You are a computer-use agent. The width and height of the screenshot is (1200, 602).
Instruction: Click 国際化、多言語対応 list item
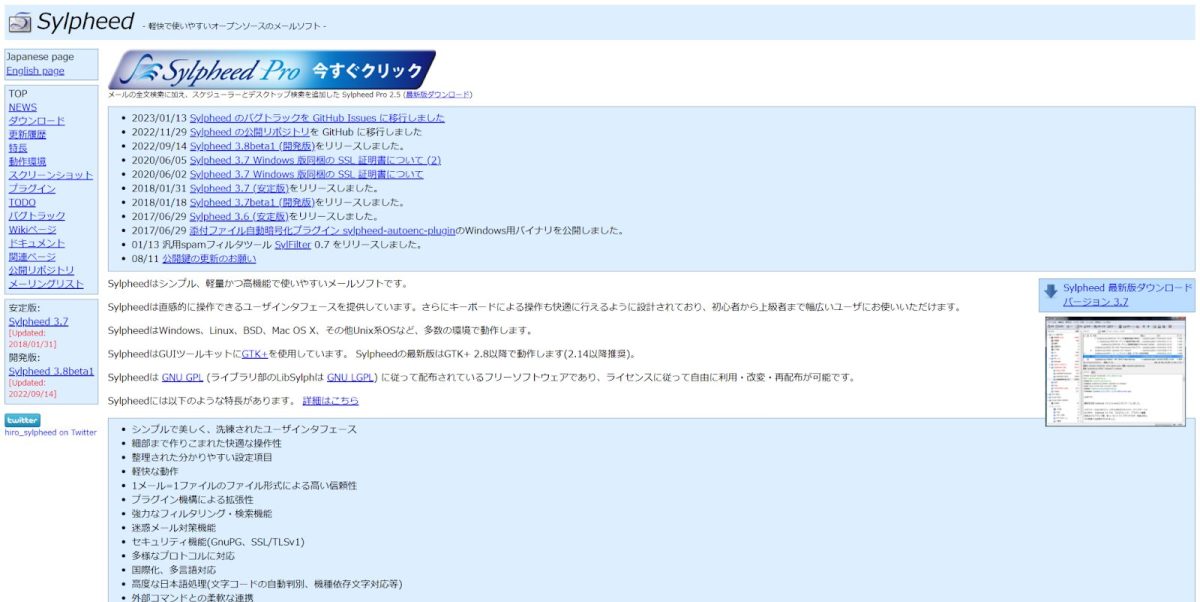[x=174, y=570]
